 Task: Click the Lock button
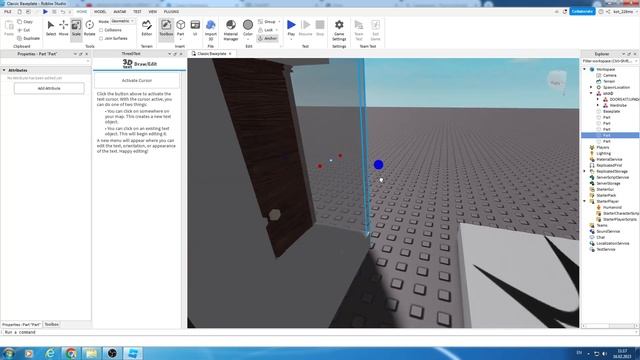click(x=266, y=30)
